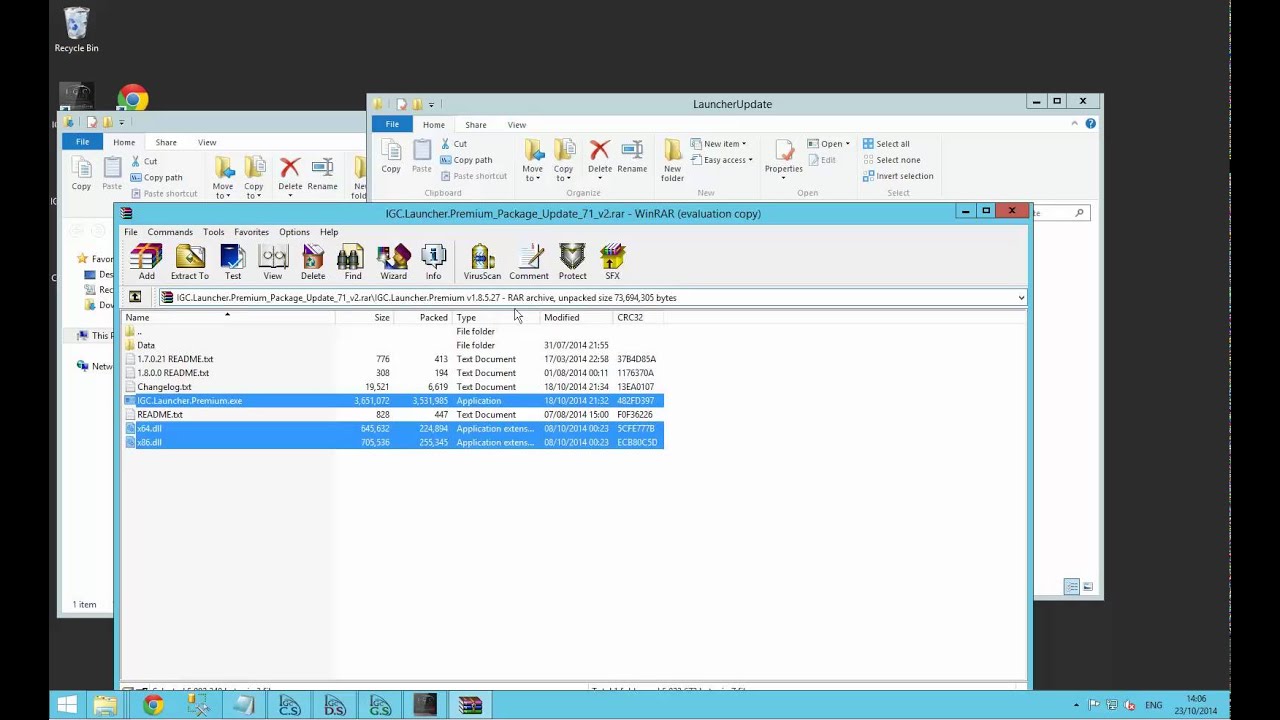This screenshot has height=720, width=1280.
Task: Select x64.dll in the archive
Action: click(x=393, y=429)
